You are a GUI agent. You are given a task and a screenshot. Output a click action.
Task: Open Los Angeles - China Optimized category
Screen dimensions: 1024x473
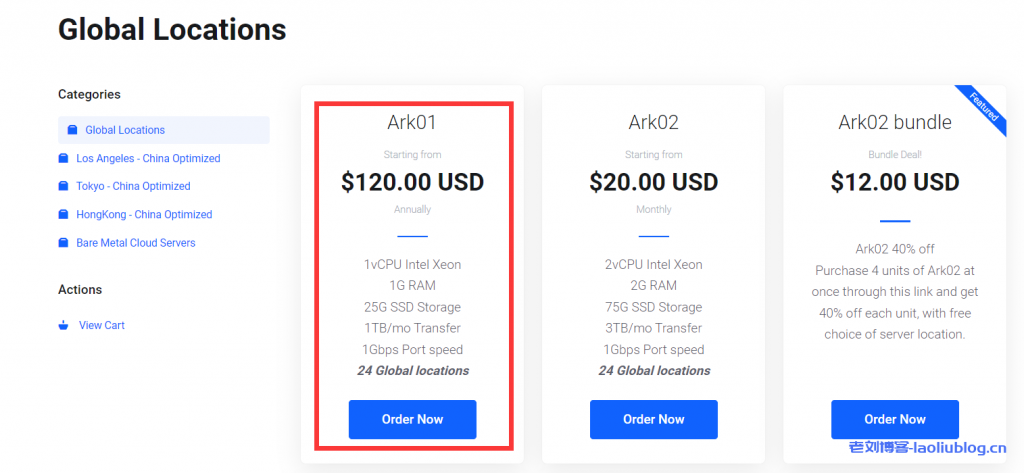point(148,158)
